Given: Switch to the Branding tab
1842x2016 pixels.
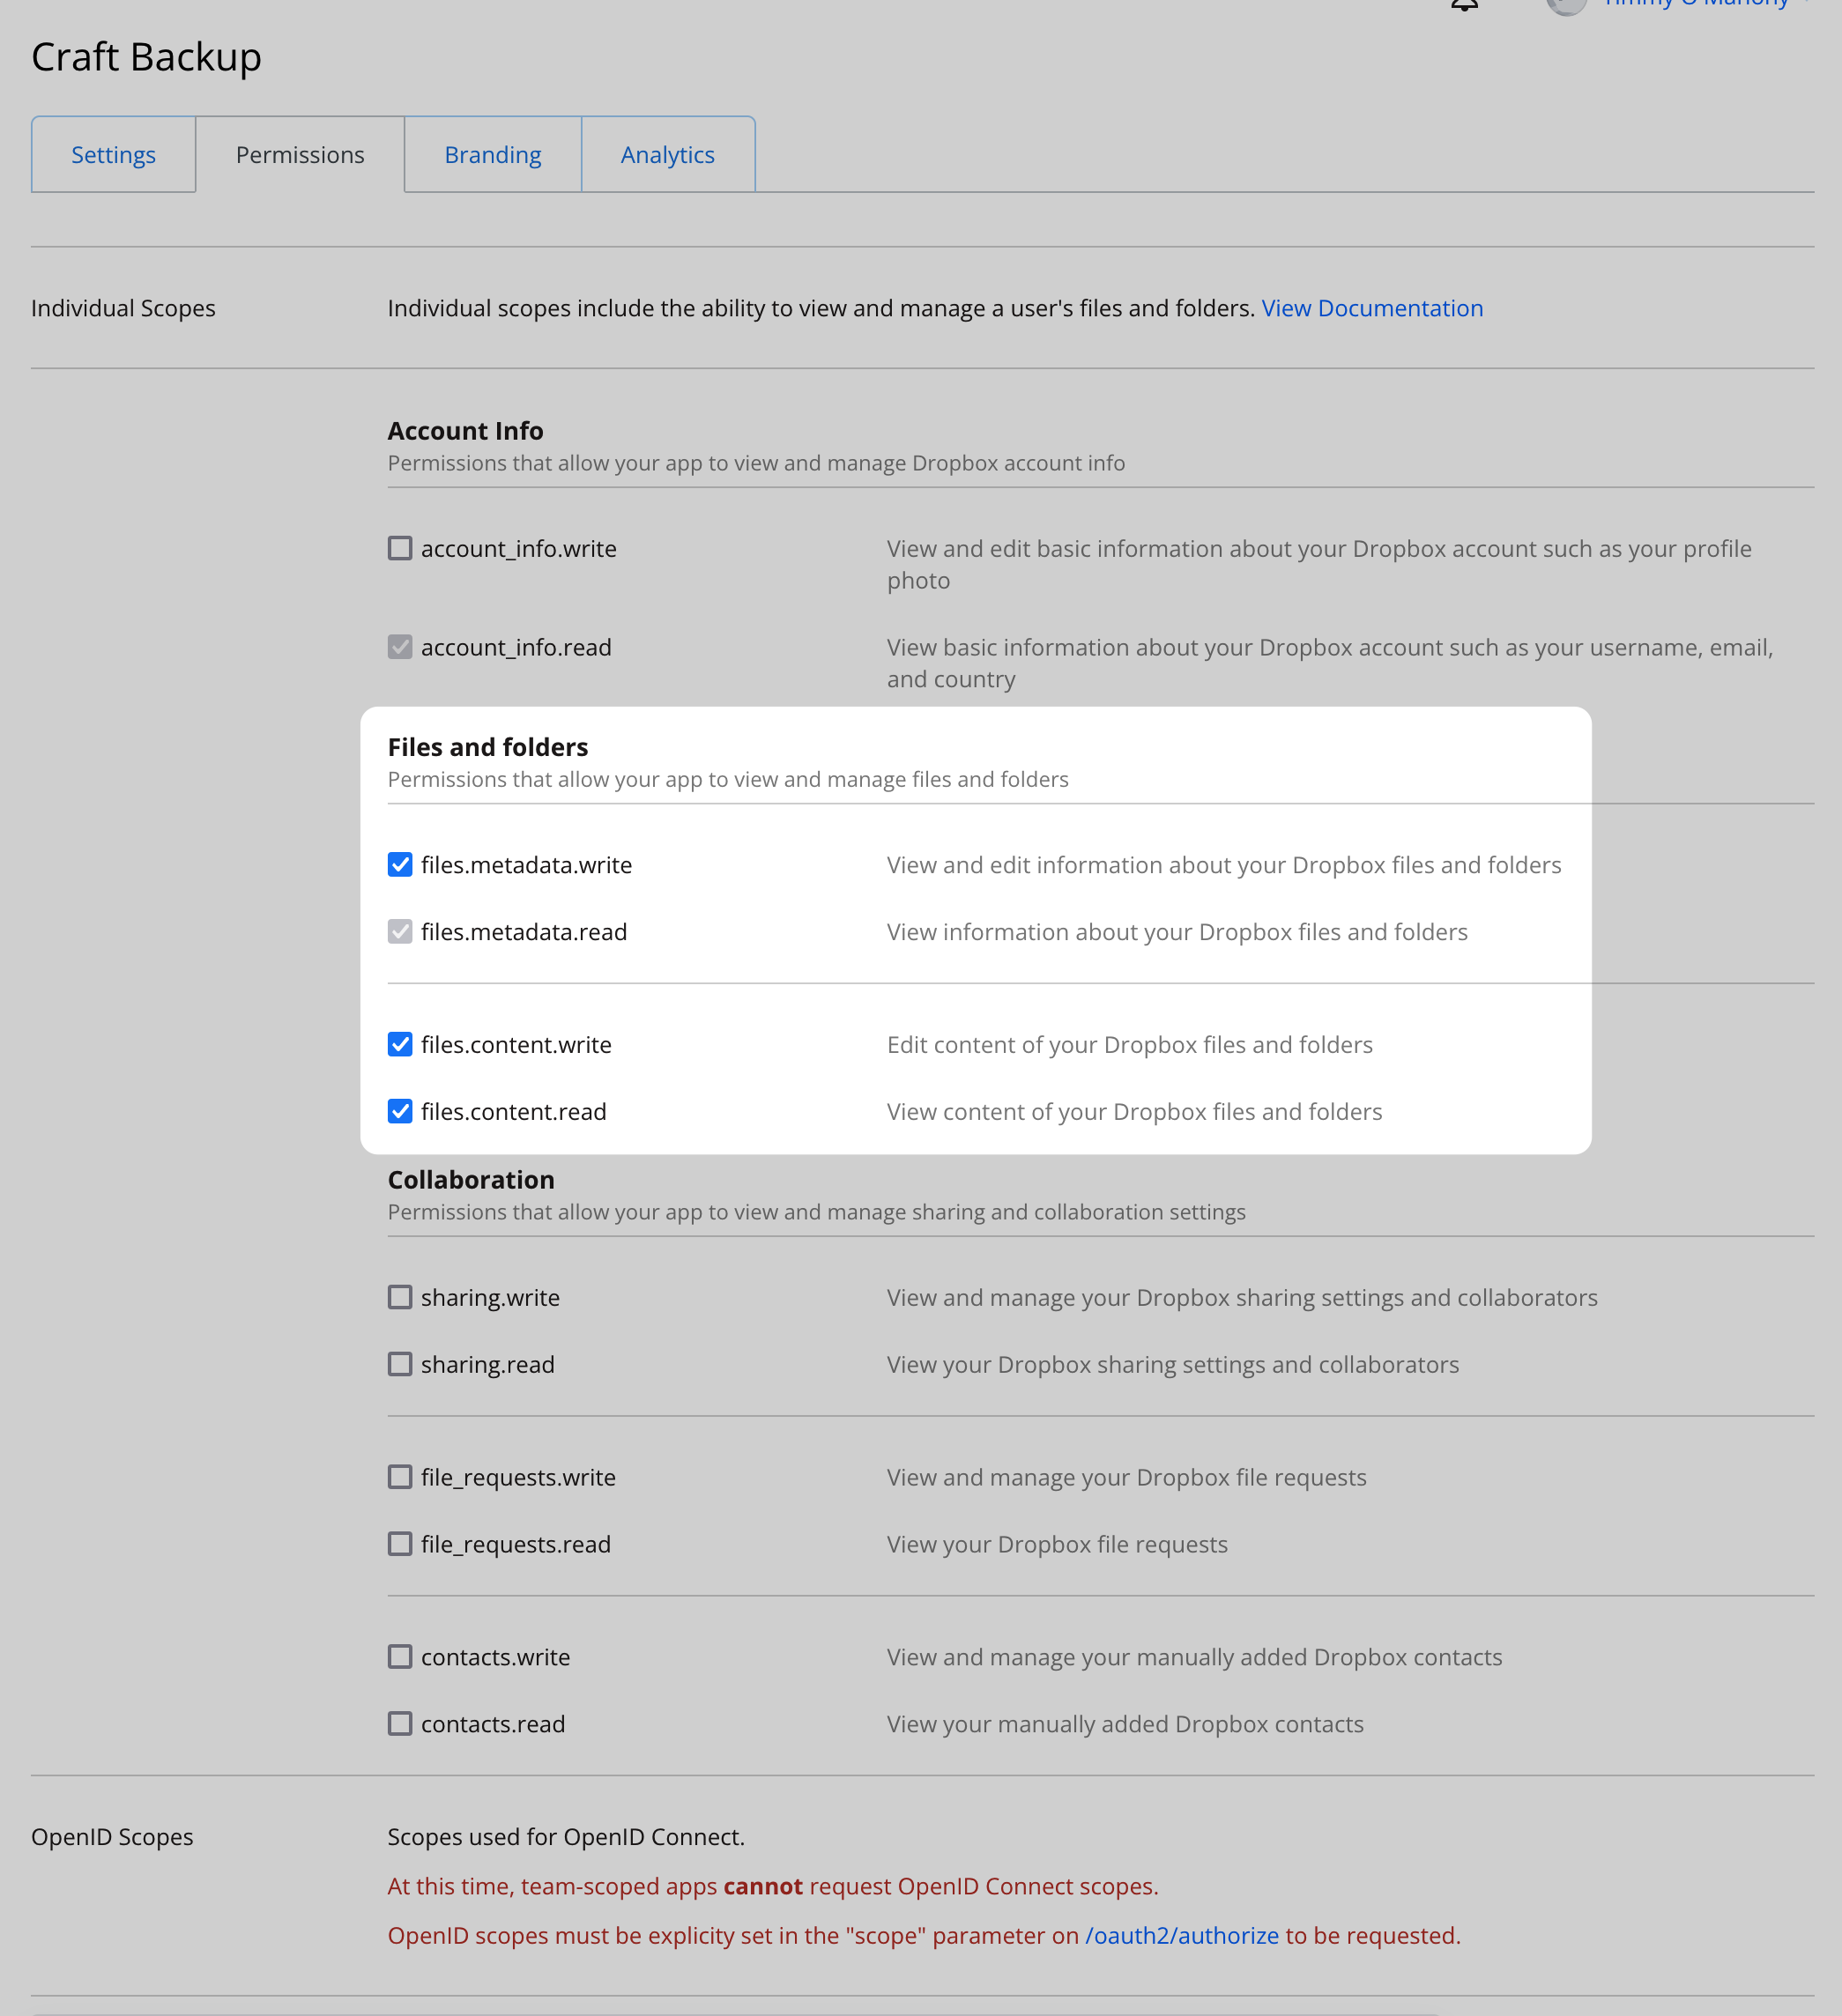Looking at the screenshot, I should point(493,155).
